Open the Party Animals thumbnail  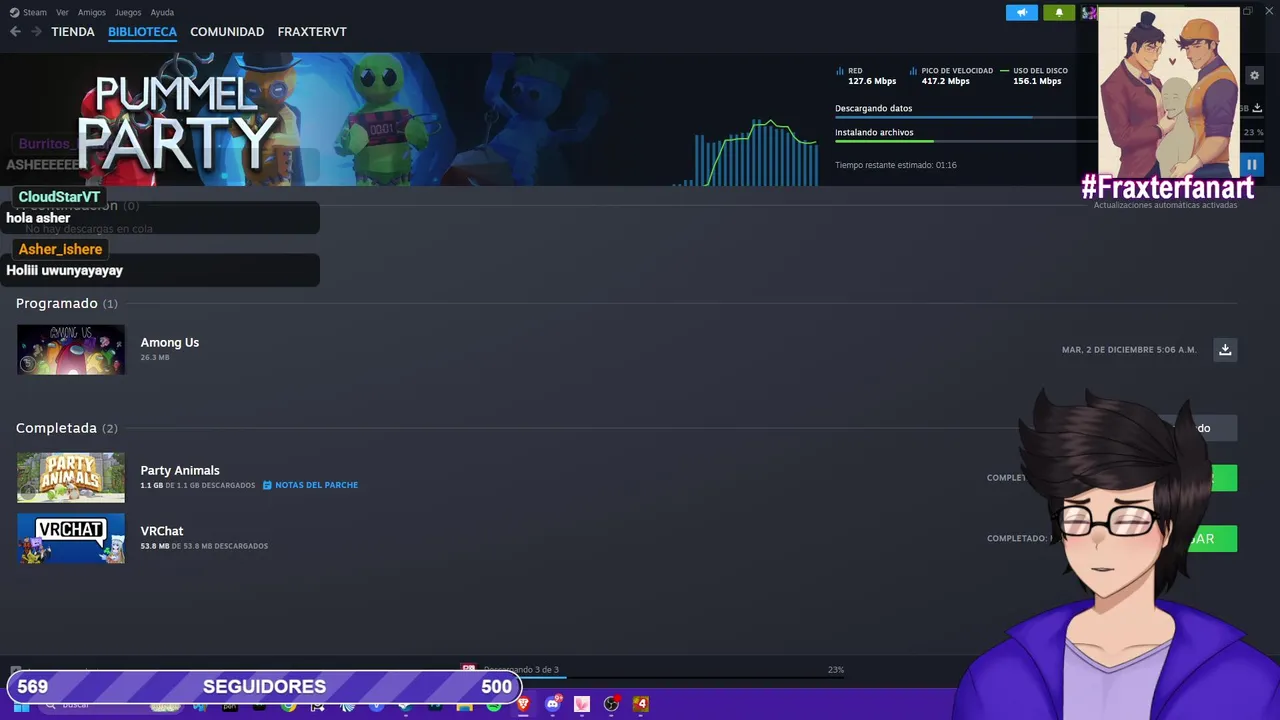(x=71, y=477)
